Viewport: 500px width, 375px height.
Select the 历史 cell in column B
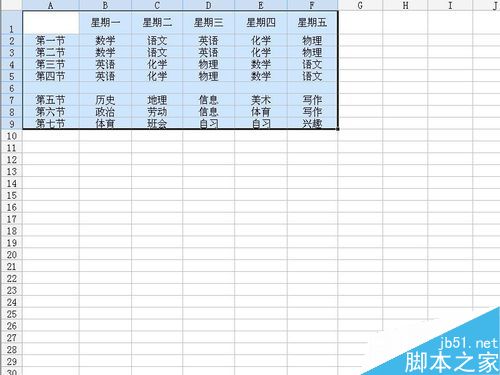pos(105,100)
